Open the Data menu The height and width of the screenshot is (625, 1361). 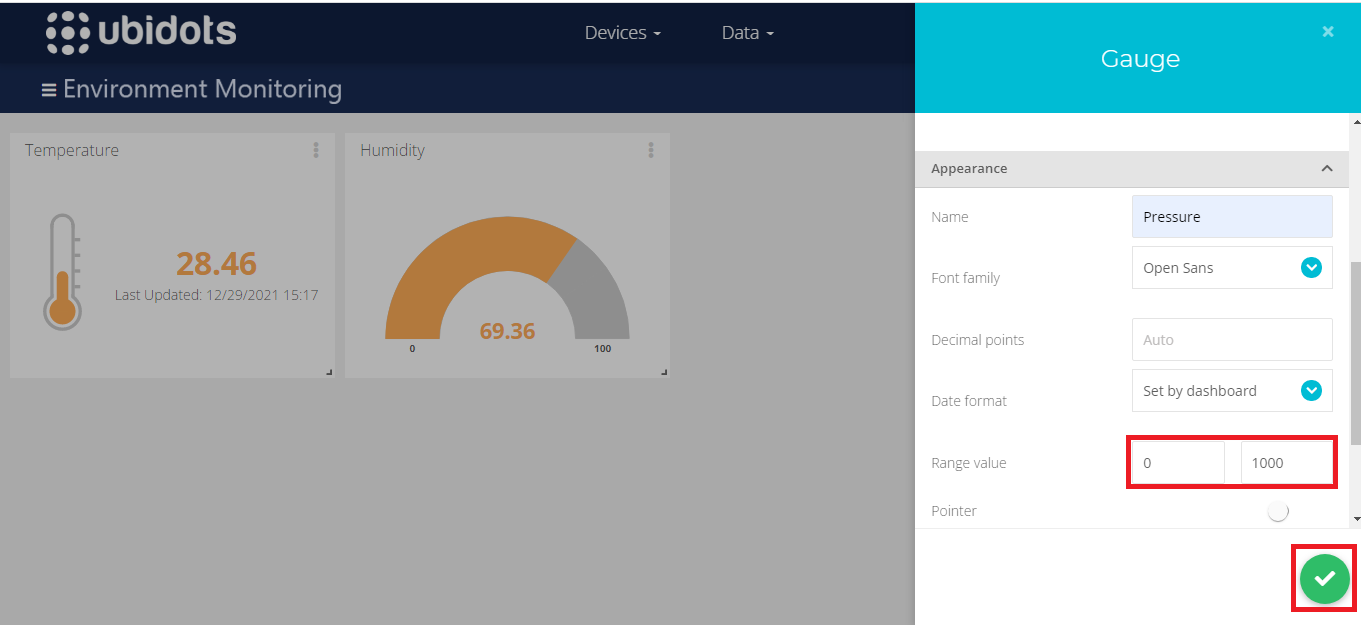tap(747, 33)
